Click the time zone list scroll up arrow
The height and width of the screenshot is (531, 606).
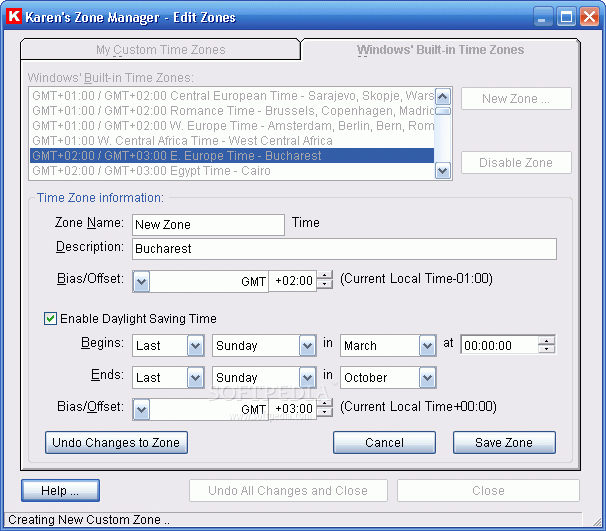pyautogui.click(x=443, y=96)
